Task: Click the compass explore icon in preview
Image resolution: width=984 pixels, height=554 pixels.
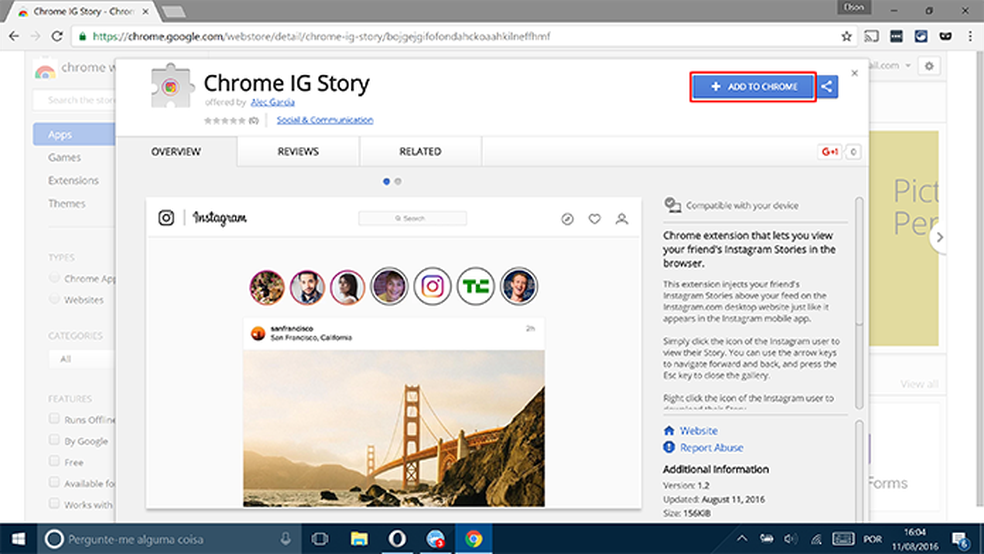Action: 567,219
